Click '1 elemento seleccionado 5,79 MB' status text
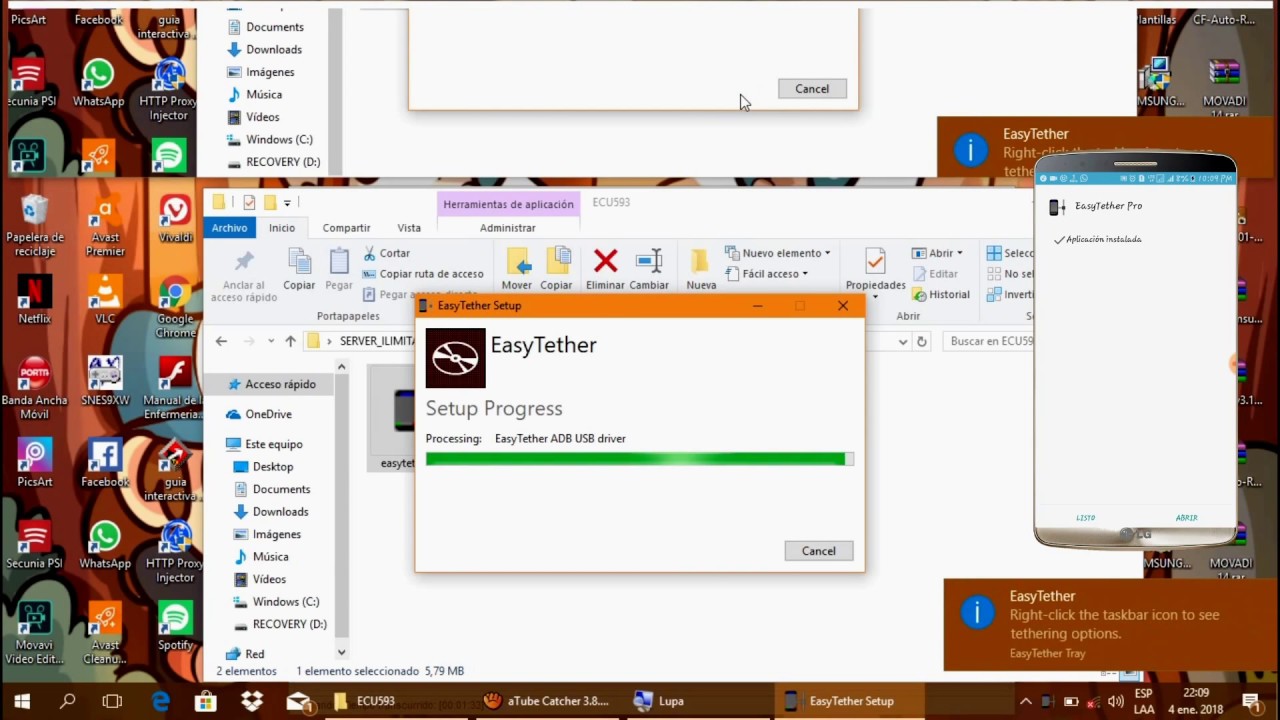The width and height of the screenshot is (1280, 720). click(x=380, y=671)
